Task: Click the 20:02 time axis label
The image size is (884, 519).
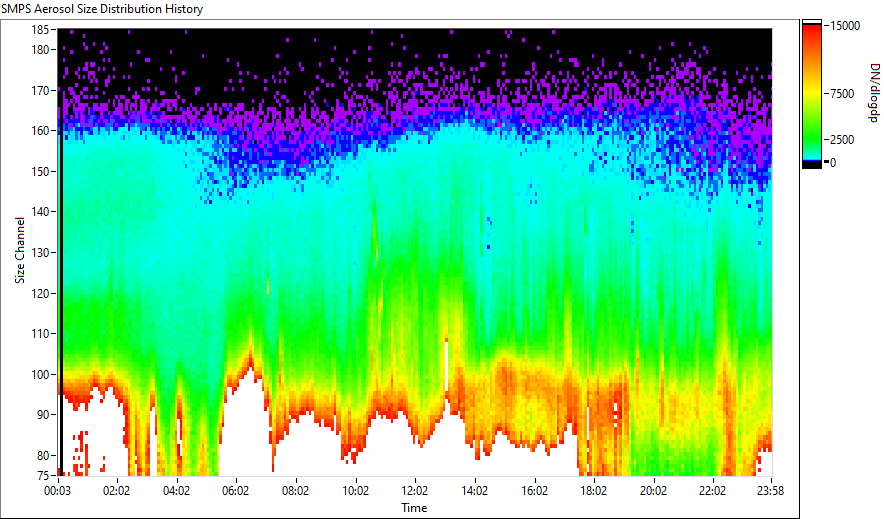Action: (653, 491)
